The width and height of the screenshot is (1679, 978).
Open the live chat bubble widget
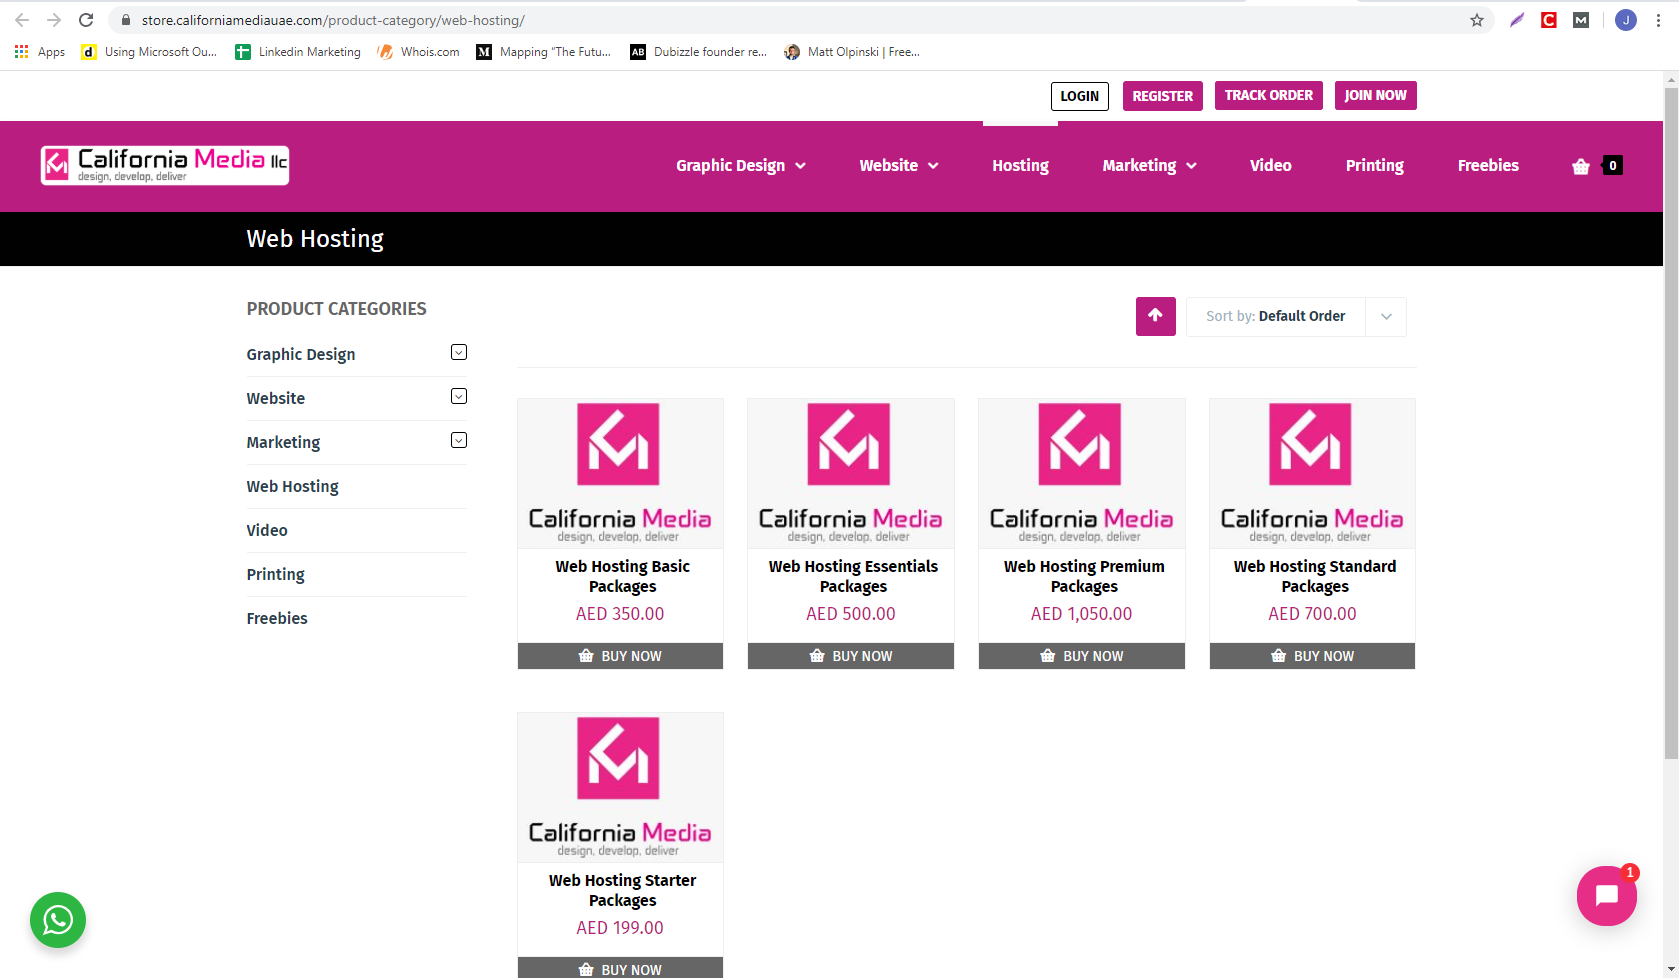[1606, 895]
